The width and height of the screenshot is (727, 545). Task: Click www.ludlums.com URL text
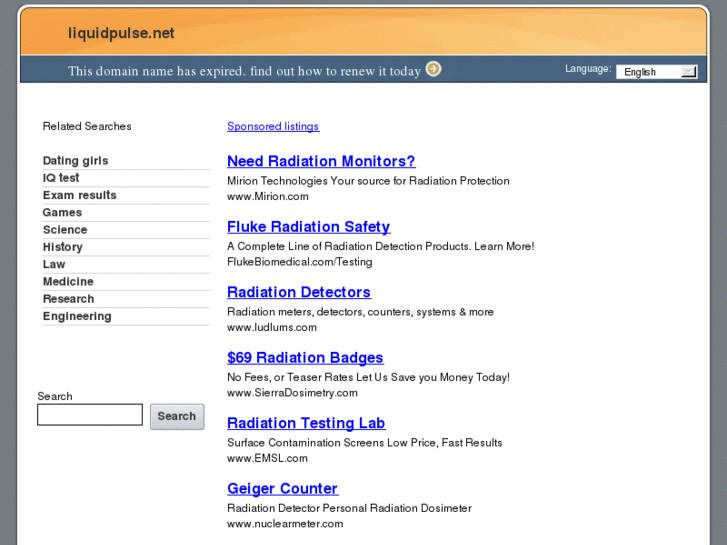(272, 327)
